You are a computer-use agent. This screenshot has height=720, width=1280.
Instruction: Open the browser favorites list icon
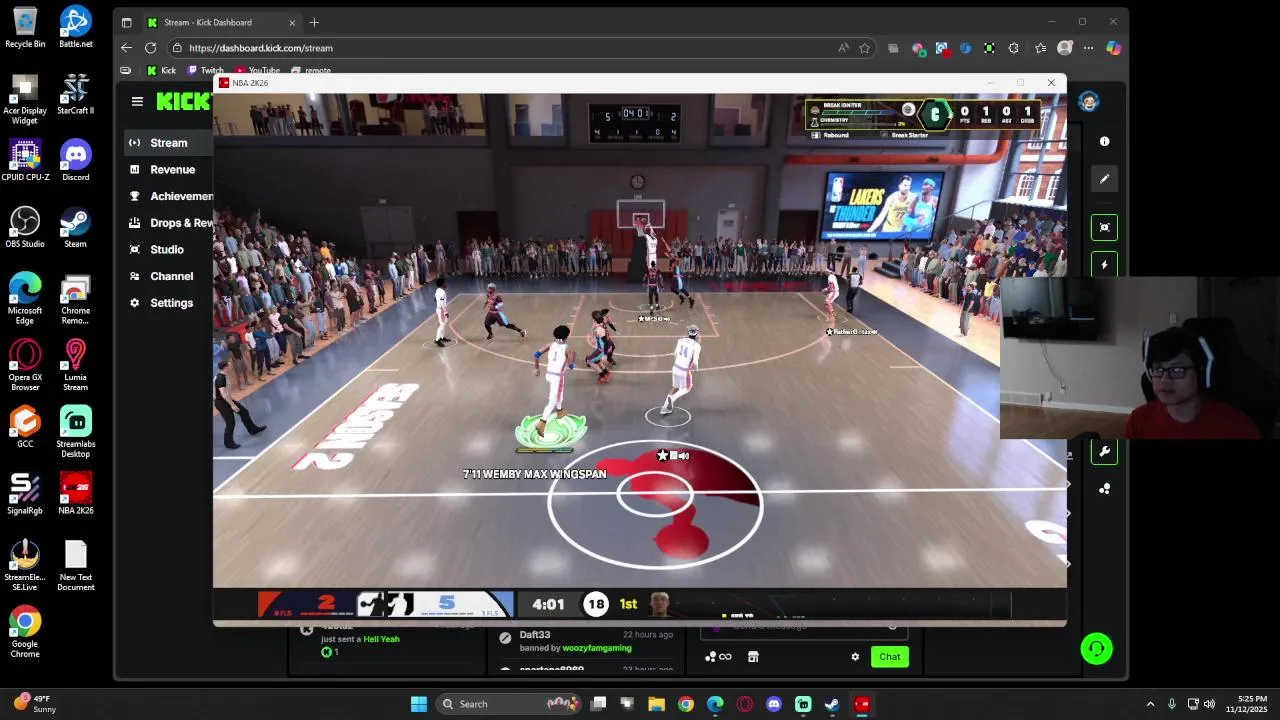[1040, 48]
